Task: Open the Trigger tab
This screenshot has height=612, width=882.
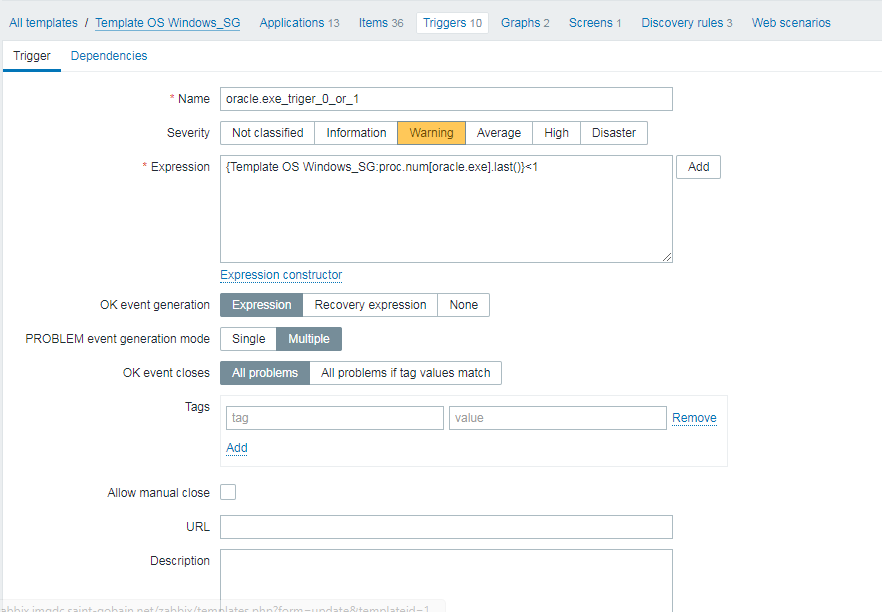Action: [x=32, y=56]
